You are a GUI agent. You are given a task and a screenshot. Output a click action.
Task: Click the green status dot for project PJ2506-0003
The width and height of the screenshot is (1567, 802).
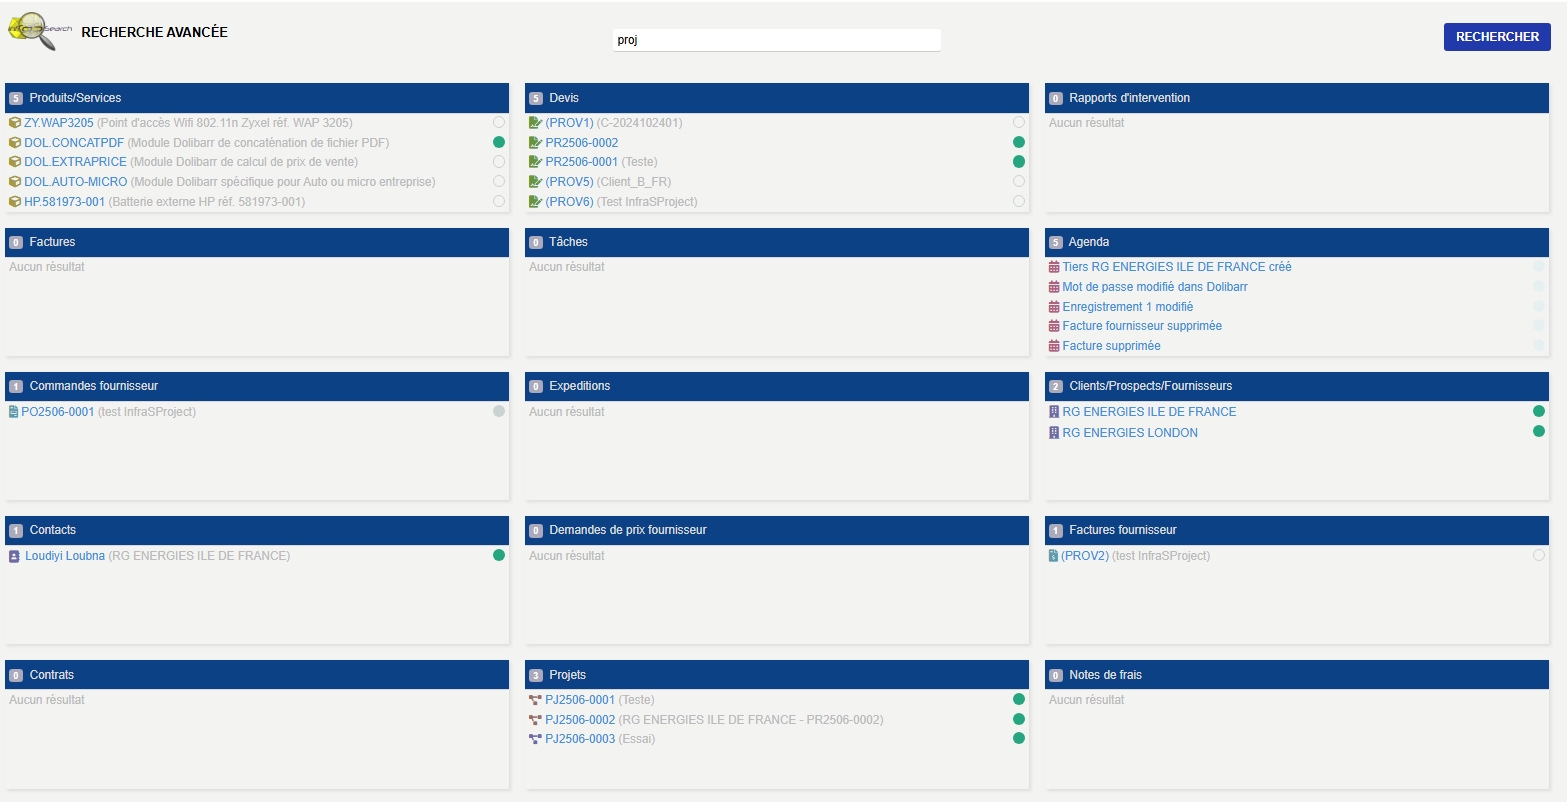click(1019, 738)
